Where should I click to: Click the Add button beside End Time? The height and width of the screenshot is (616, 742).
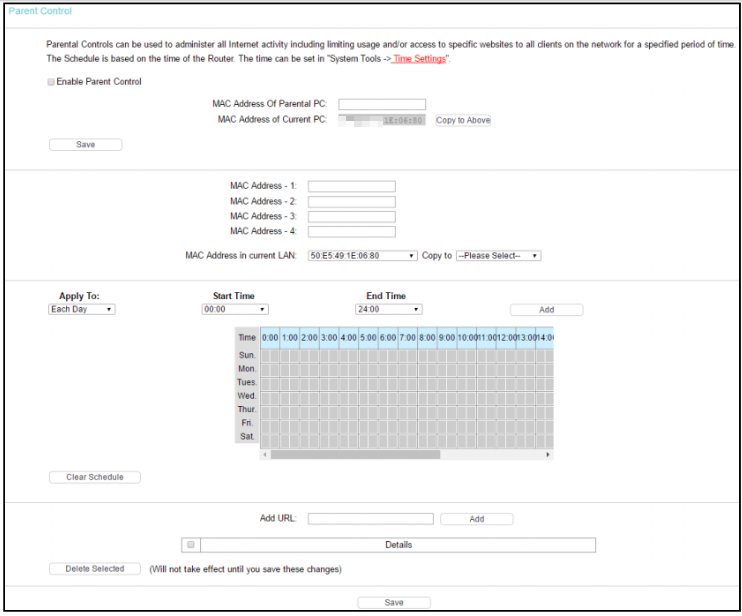(x=547, y=310)
